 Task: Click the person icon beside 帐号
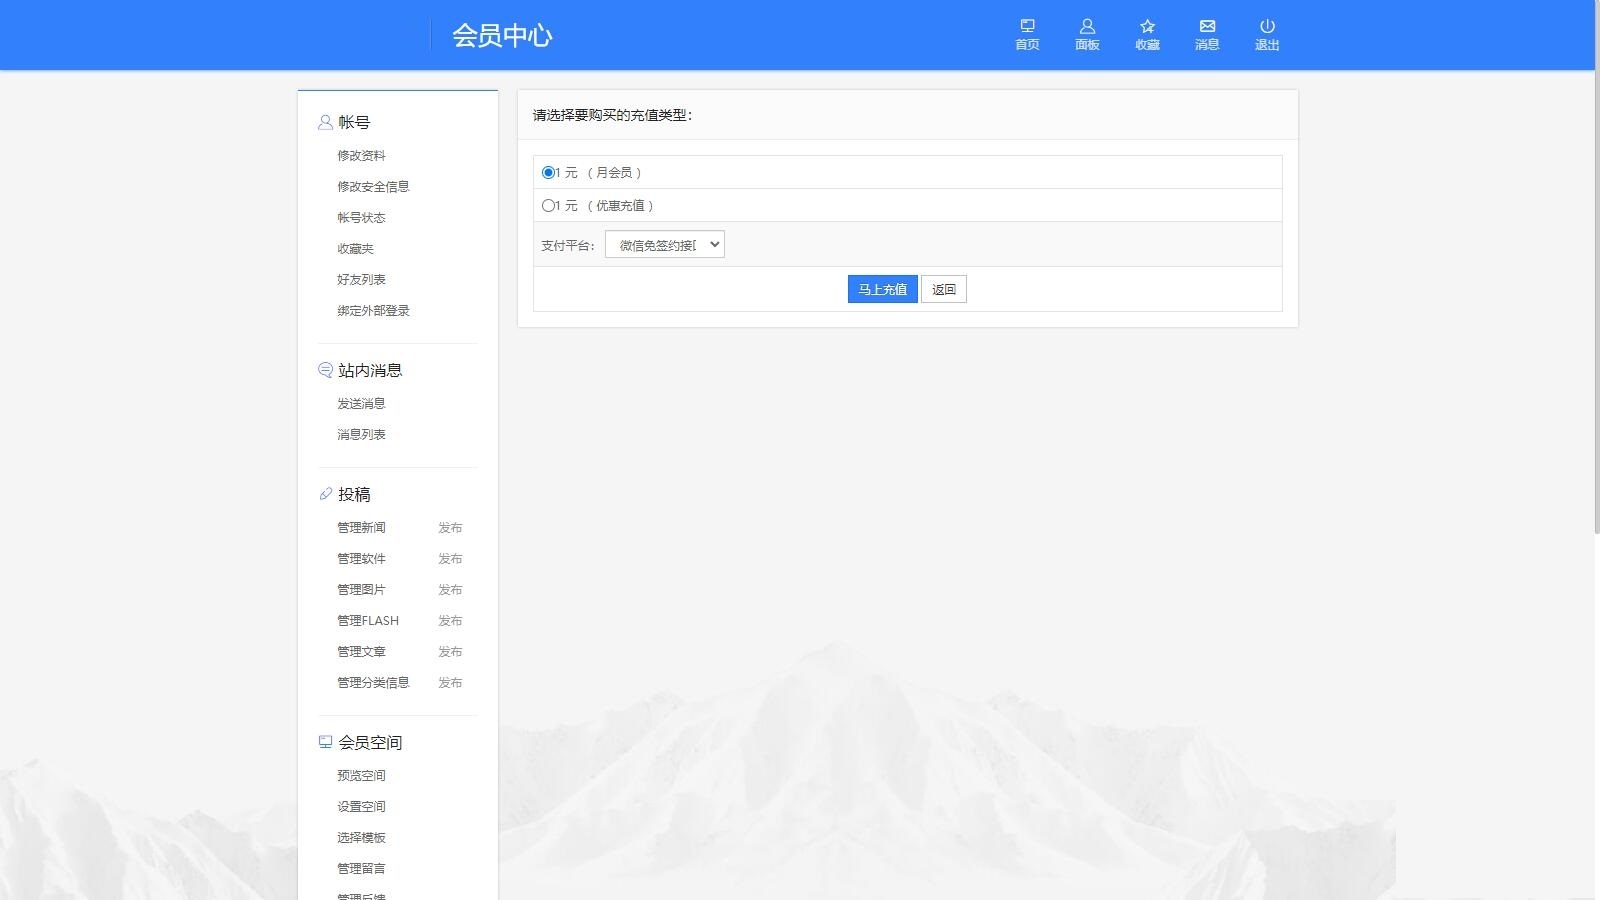coord(323,121)
